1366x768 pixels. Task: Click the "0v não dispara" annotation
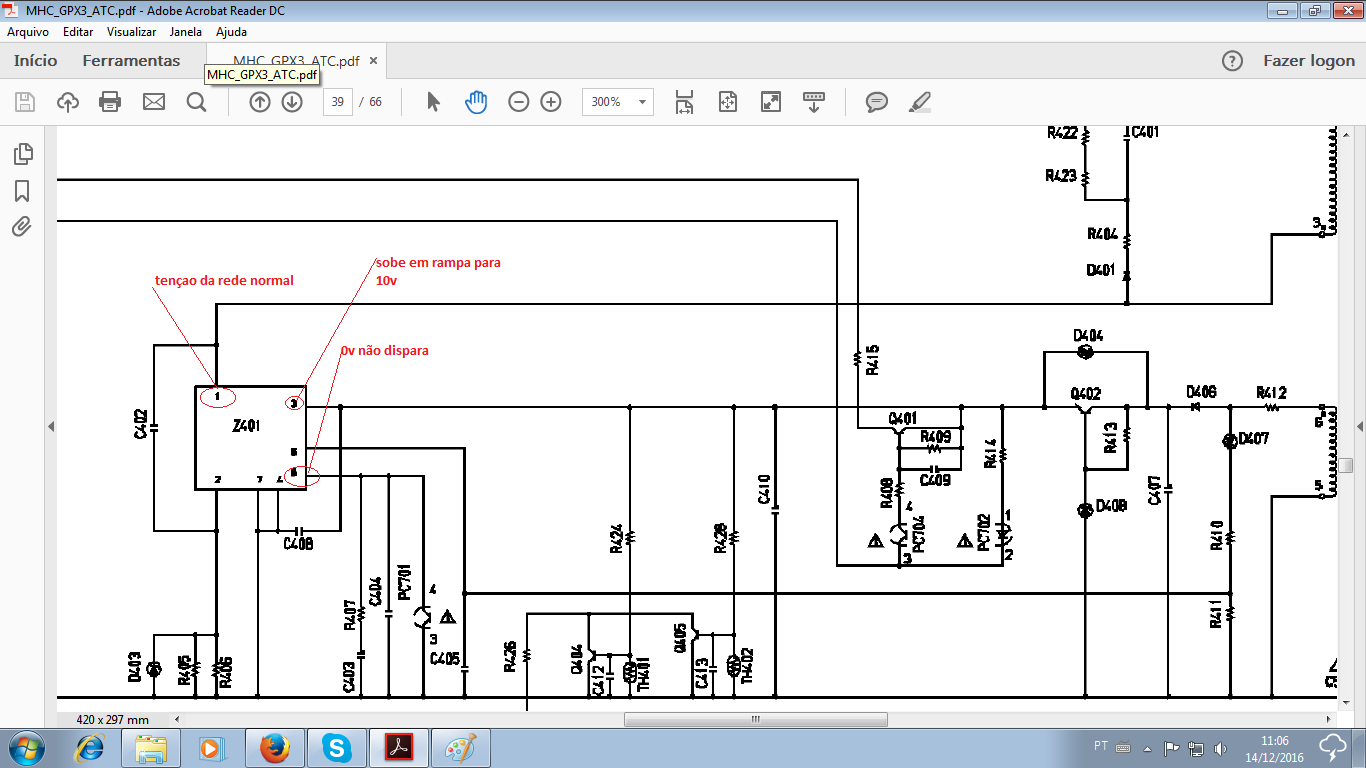pos(385,351)
